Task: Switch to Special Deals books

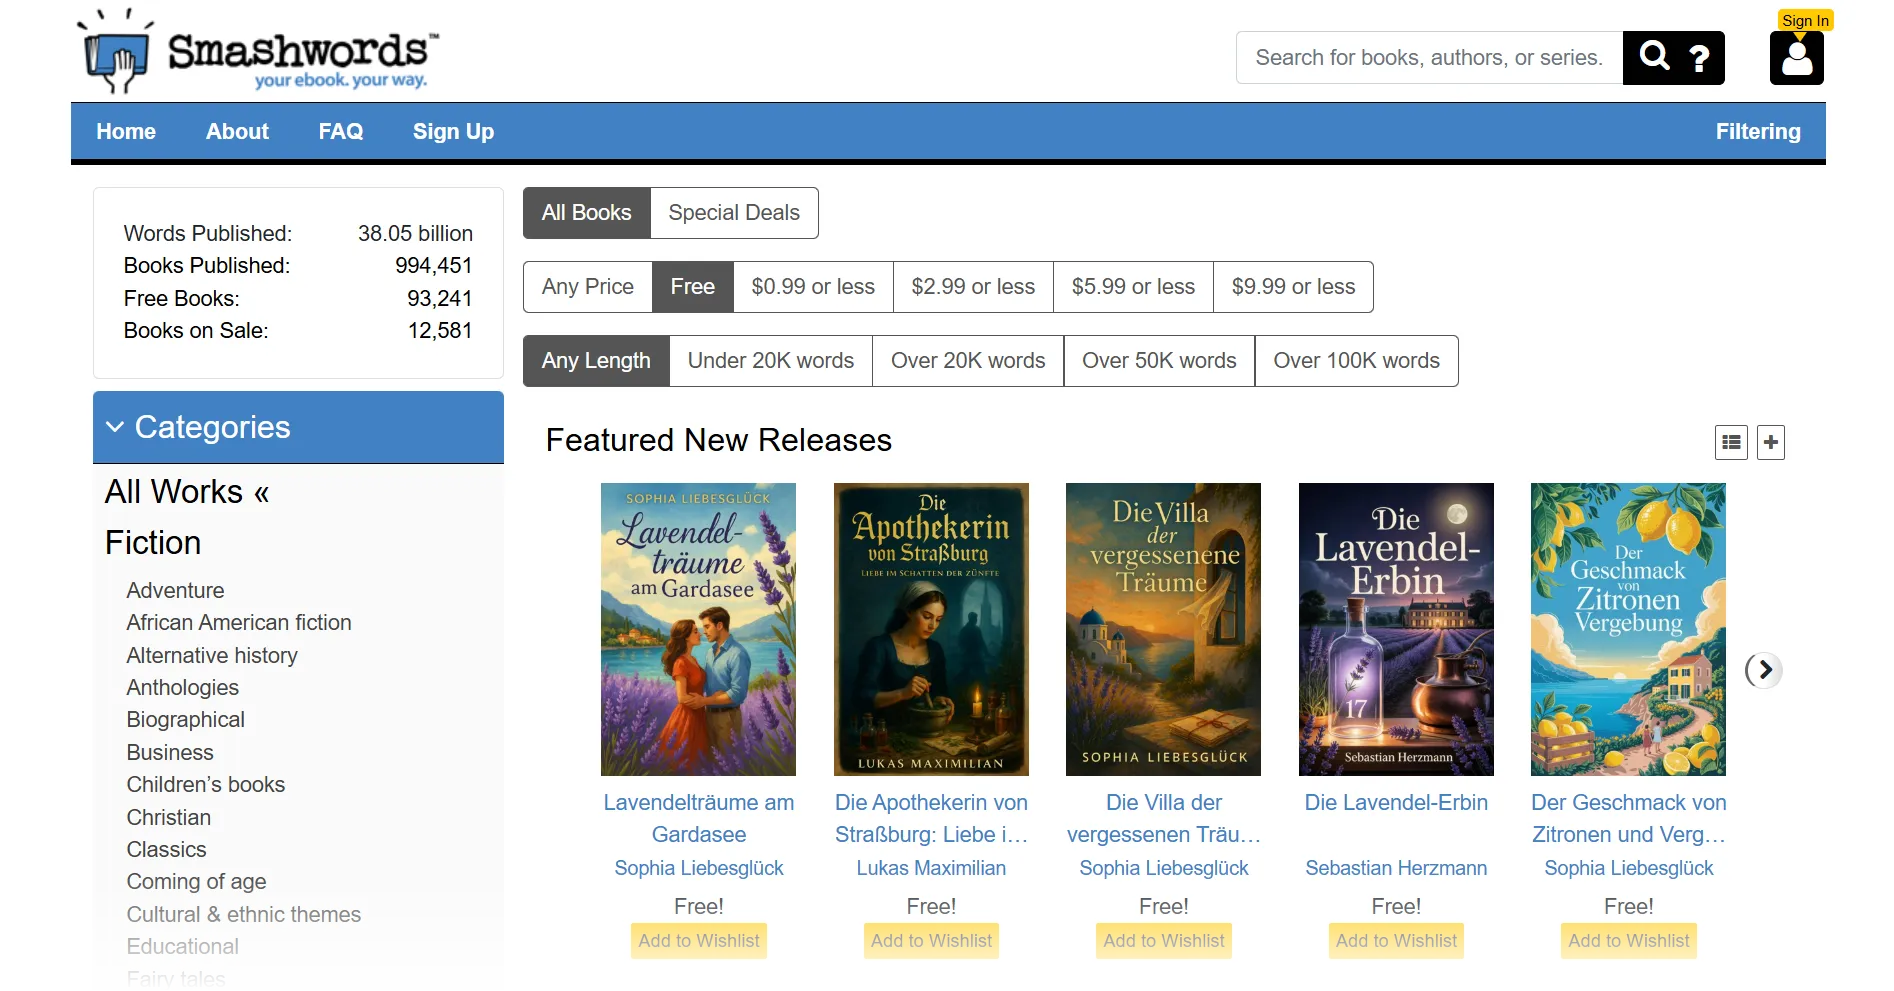Action: (734, 212)
